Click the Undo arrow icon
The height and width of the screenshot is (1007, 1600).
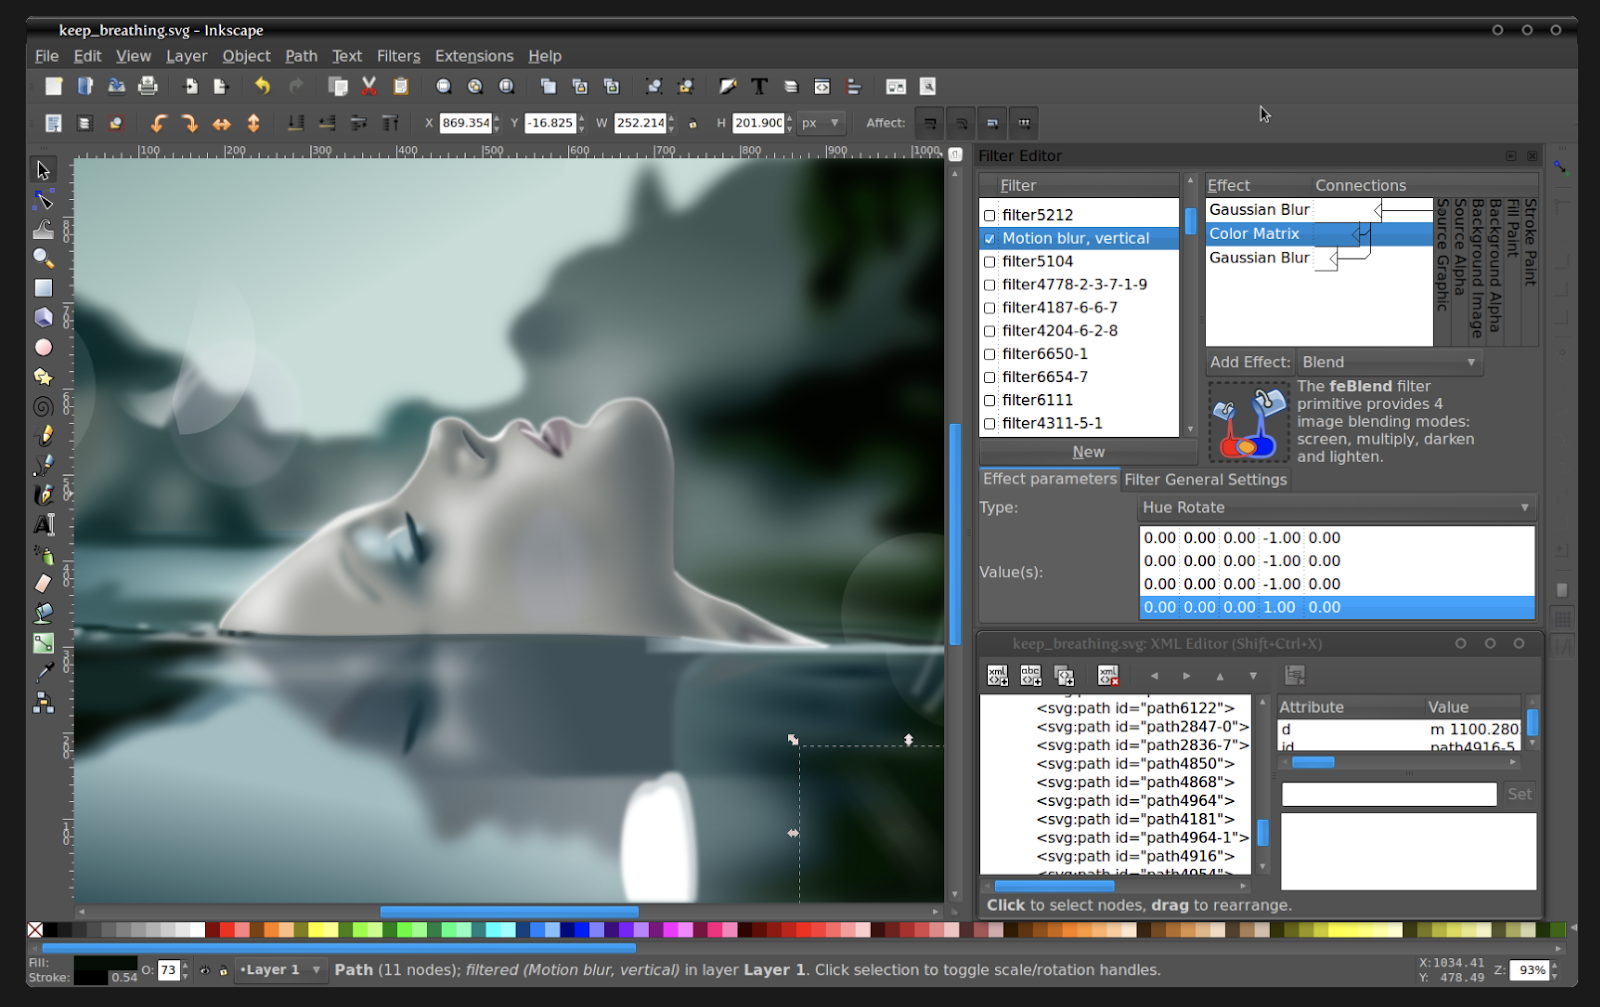262,86
